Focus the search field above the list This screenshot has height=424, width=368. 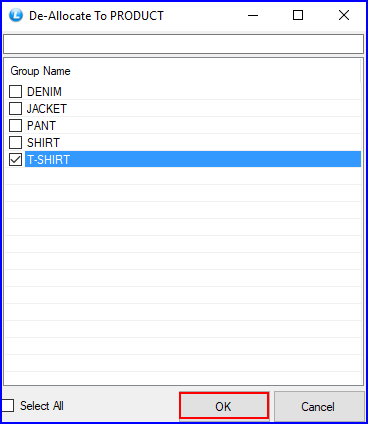coord(184,44)
